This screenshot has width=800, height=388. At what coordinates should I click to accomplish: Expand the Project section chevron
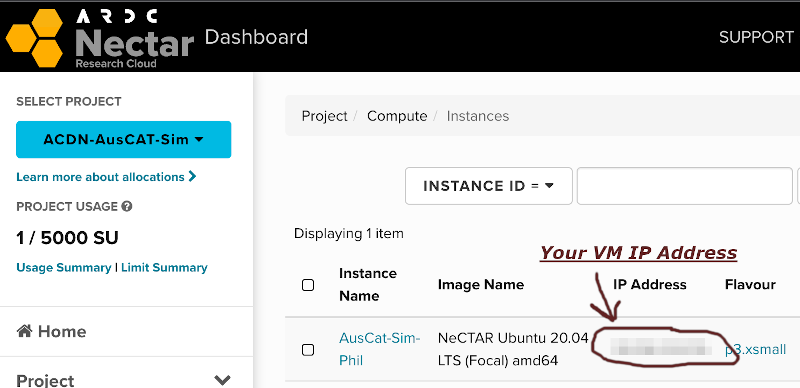point(222,380)
